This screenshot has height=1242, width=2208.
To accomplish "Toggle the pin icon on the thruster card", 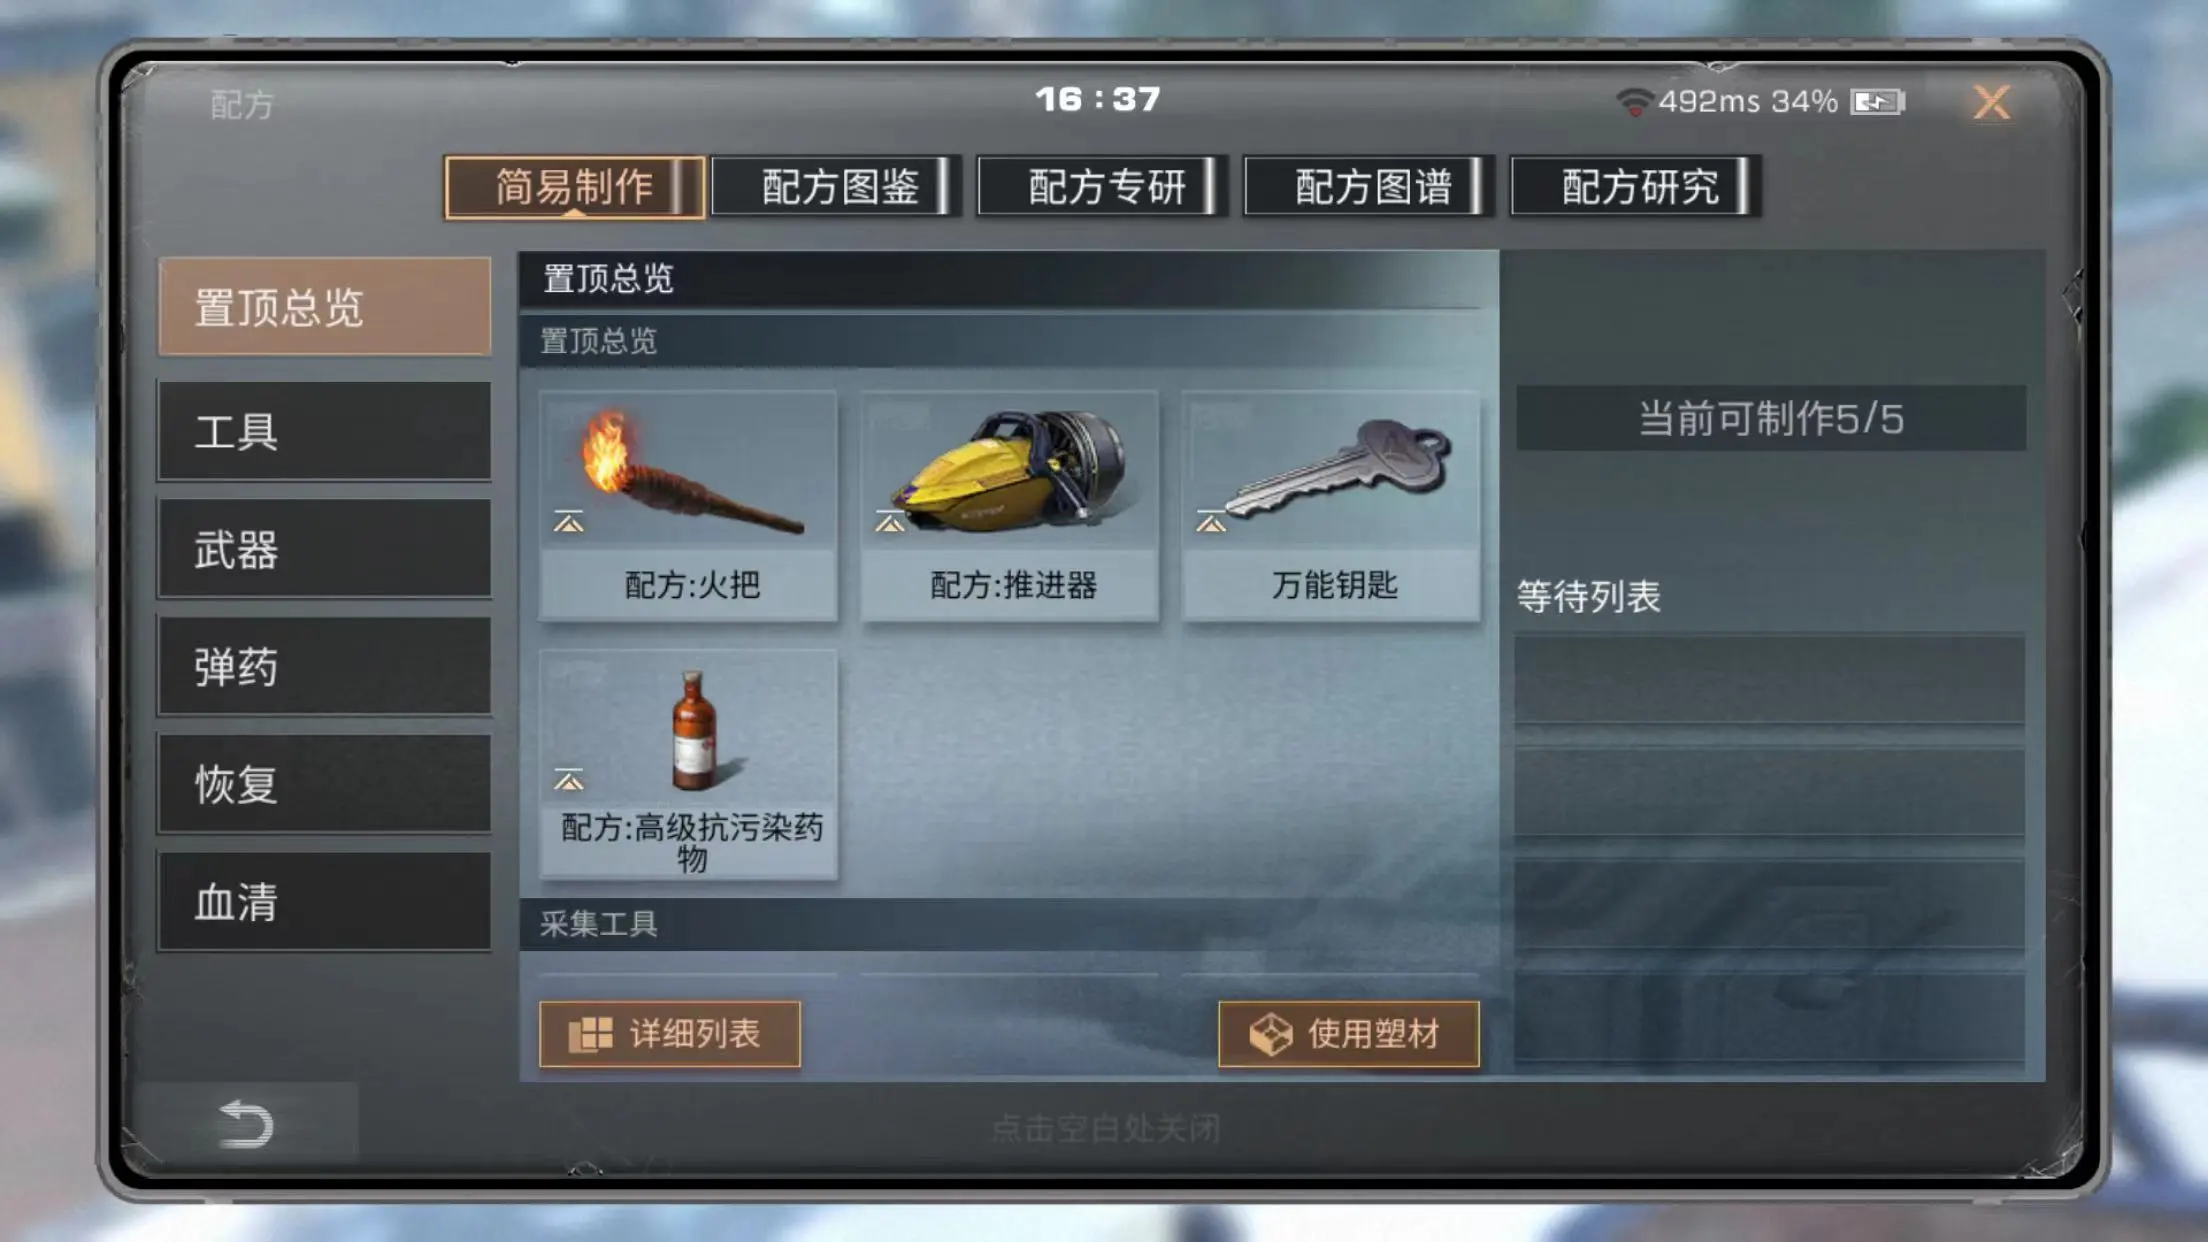I will coord(889,522).
